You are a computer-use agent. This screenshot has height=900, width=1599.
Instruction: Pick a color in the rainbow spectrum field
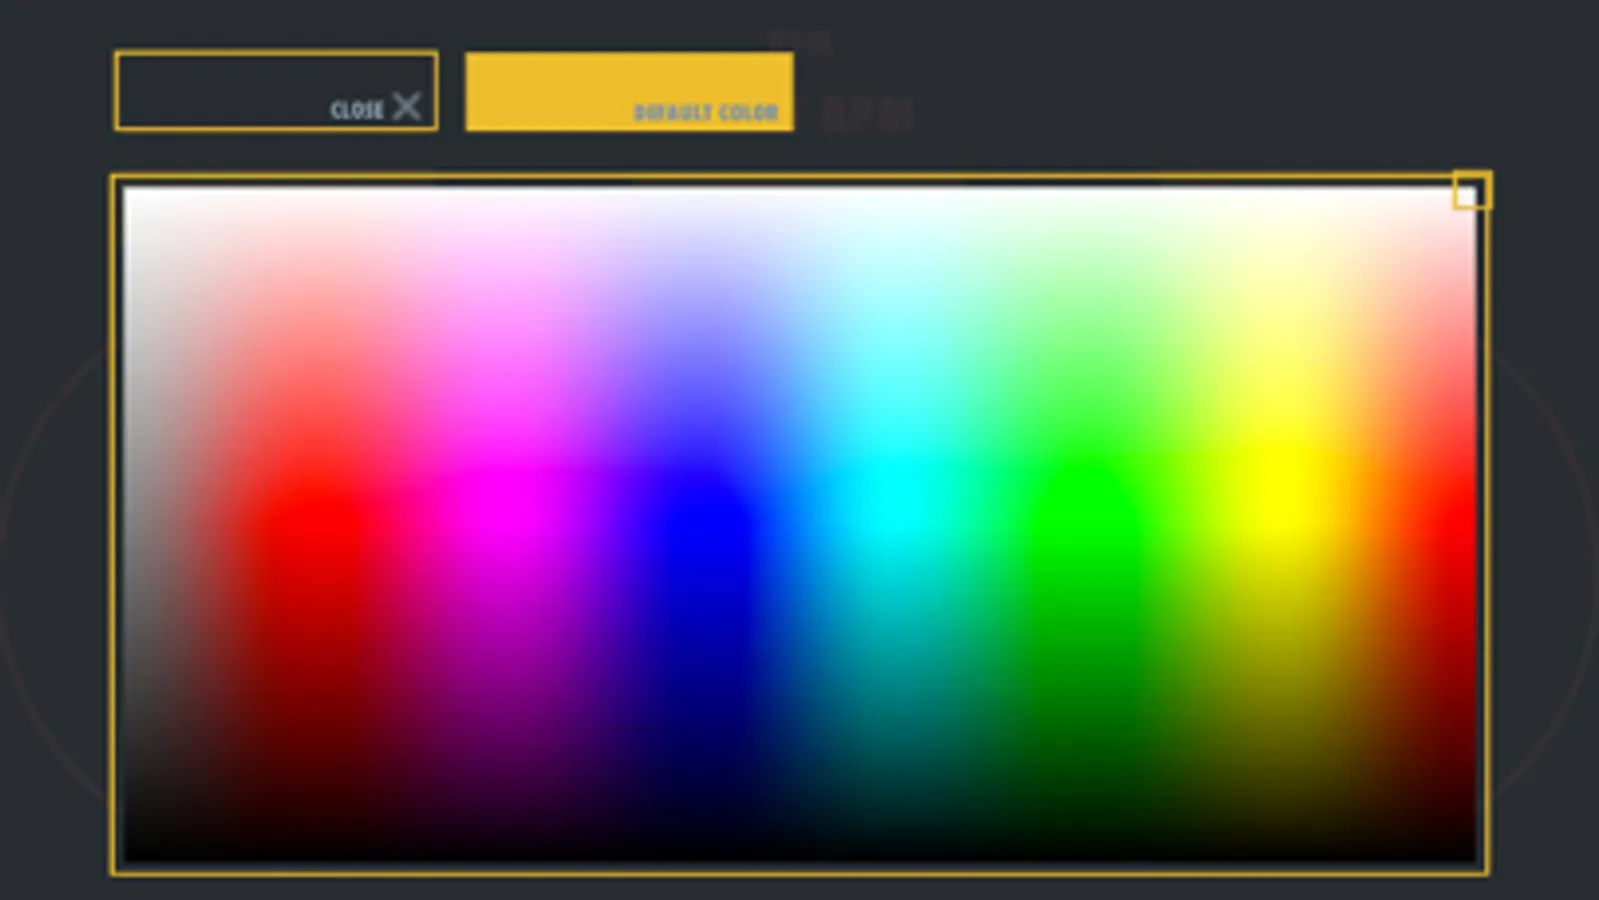point(799,525)
